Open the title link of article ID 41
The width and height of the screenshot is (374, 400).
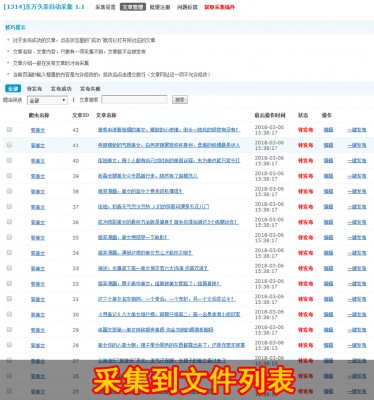coord(169,145)
